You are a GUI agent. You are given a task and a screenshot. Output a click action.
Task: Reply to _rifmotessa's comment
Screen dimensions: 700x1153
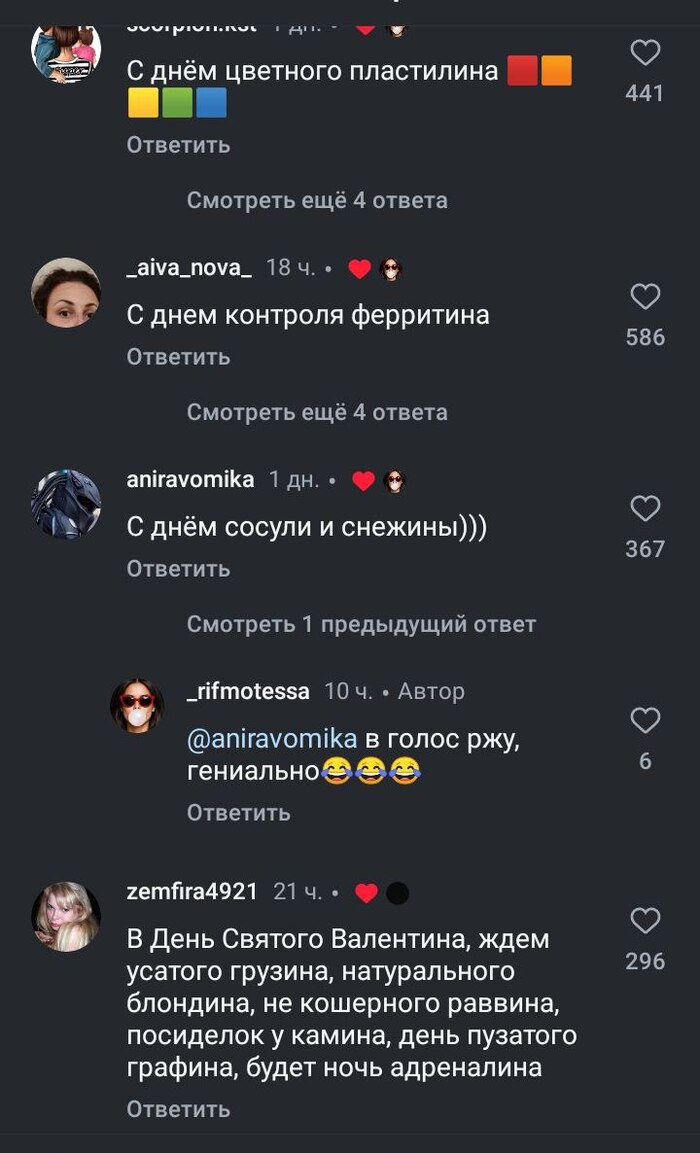(x=239, y=813)
